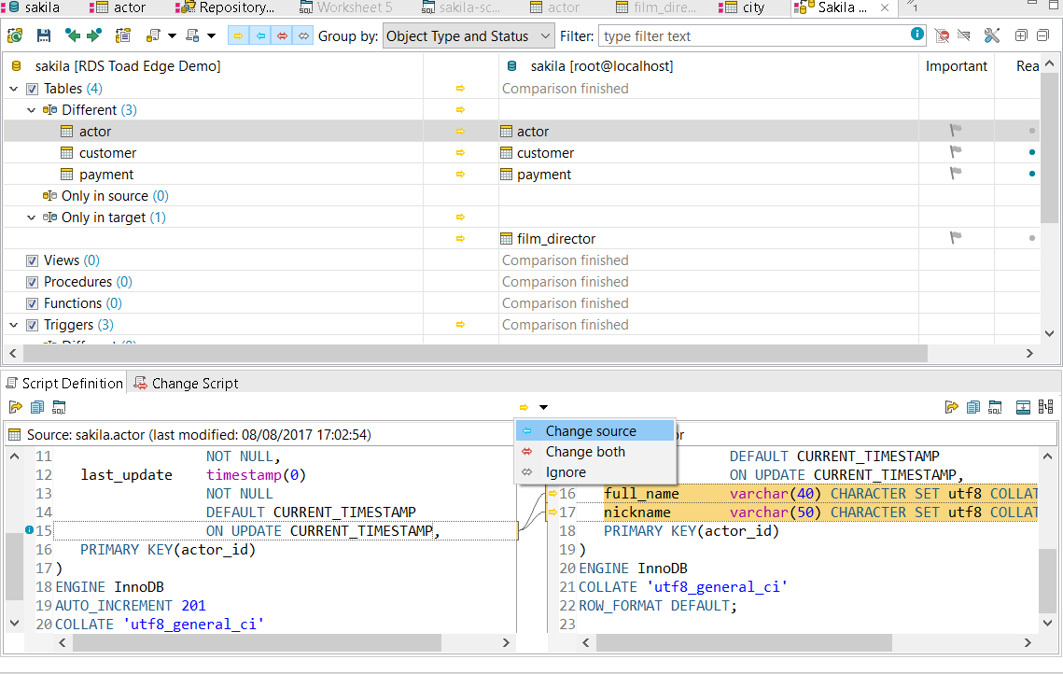Screen dimensions: 1063x674
Task: Click left pane copy script icon
Action: (37, 407)
